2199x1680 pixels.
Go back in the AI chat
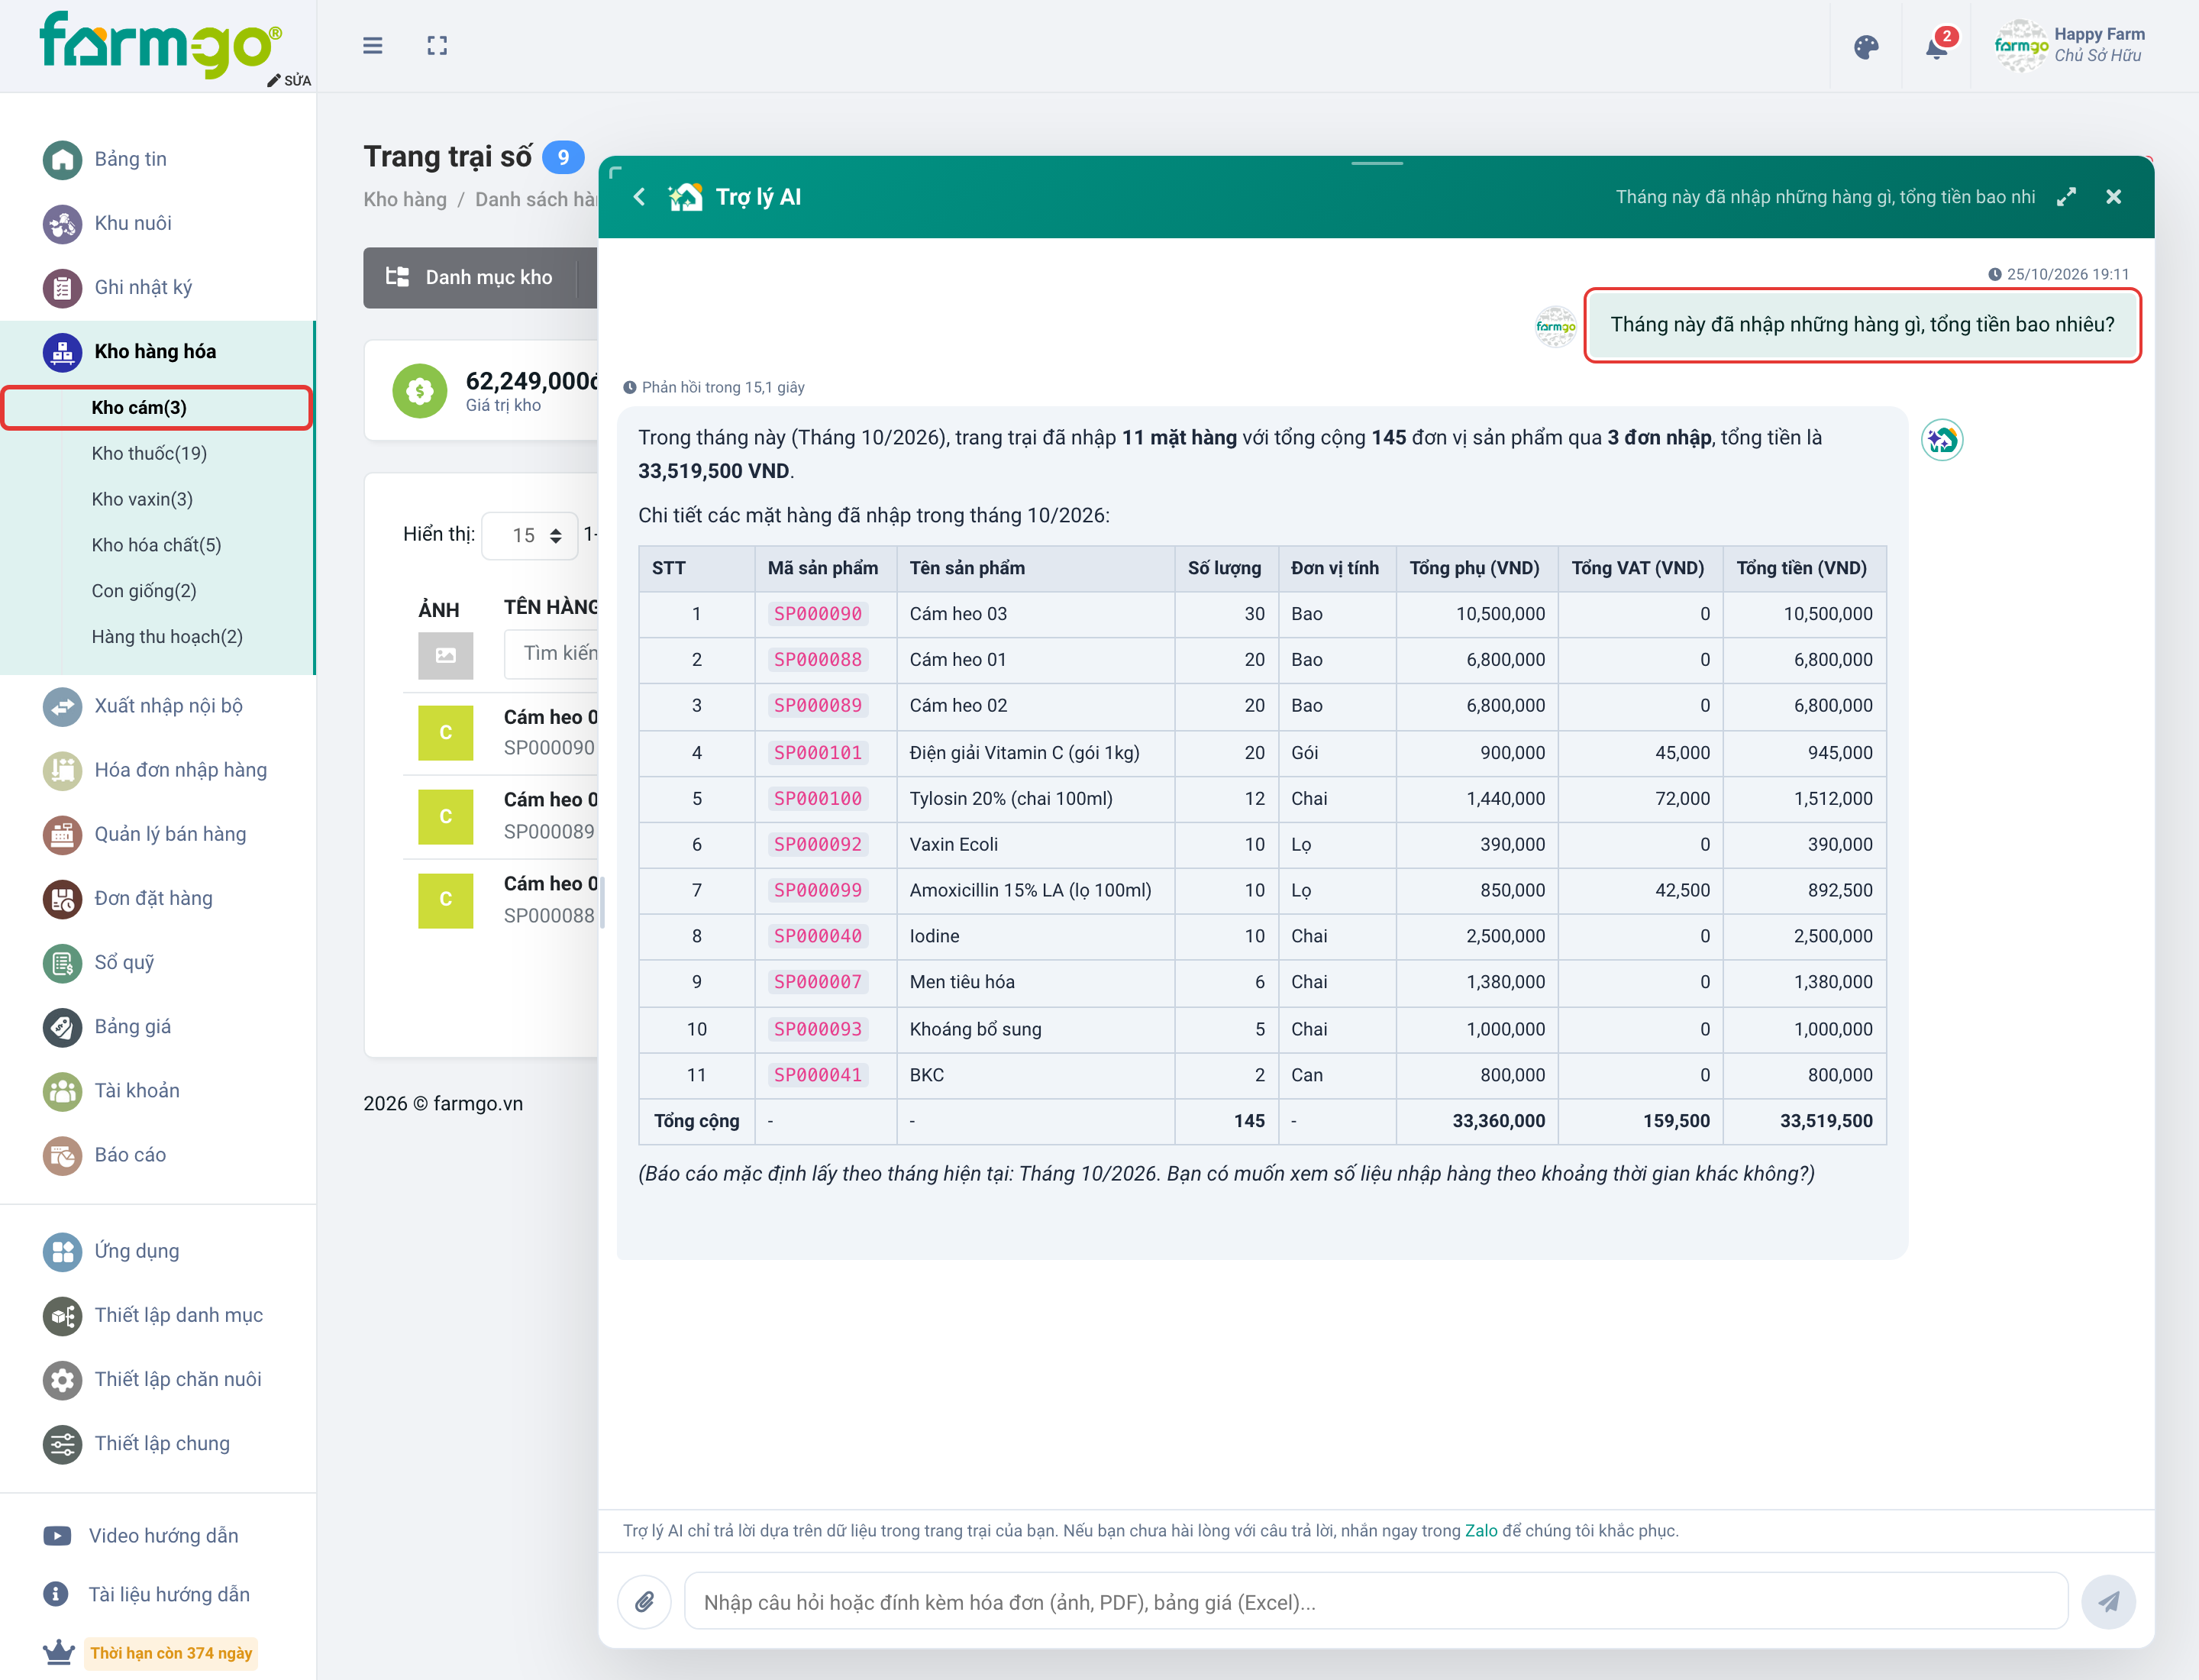[x=639, y=197]
